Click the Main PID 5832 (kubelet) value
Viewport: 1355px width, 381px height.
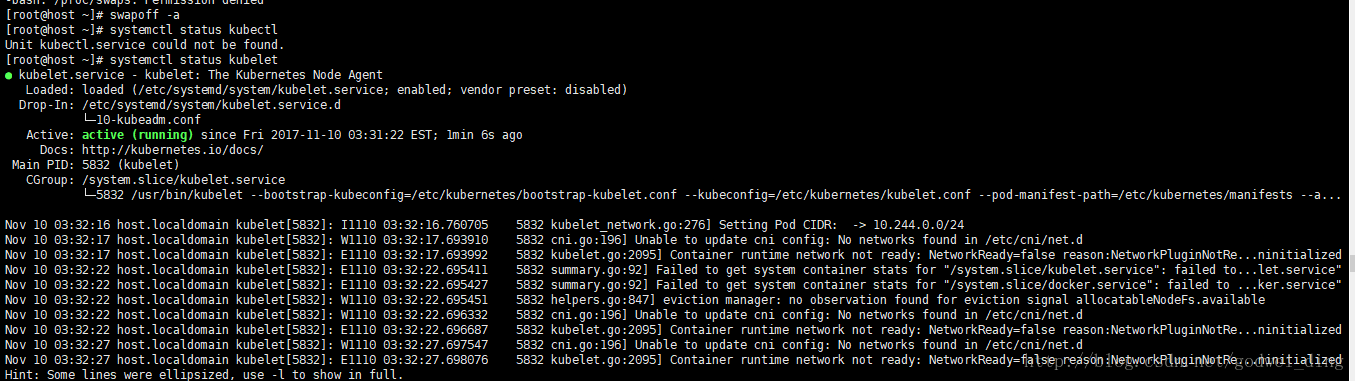click(130, 165)
